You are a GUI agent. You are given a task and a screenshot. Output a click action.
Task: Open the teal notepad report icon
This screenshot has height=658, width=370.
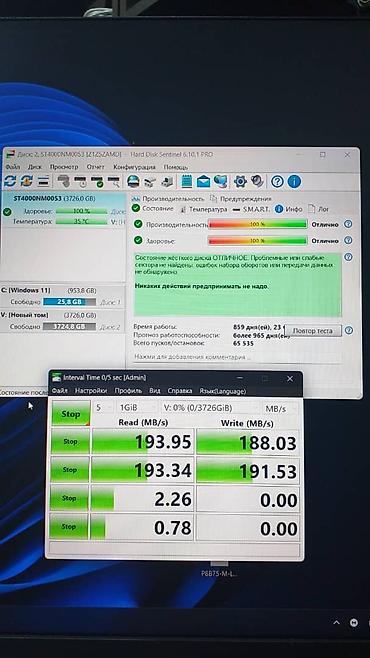click(x=187, y=181)
